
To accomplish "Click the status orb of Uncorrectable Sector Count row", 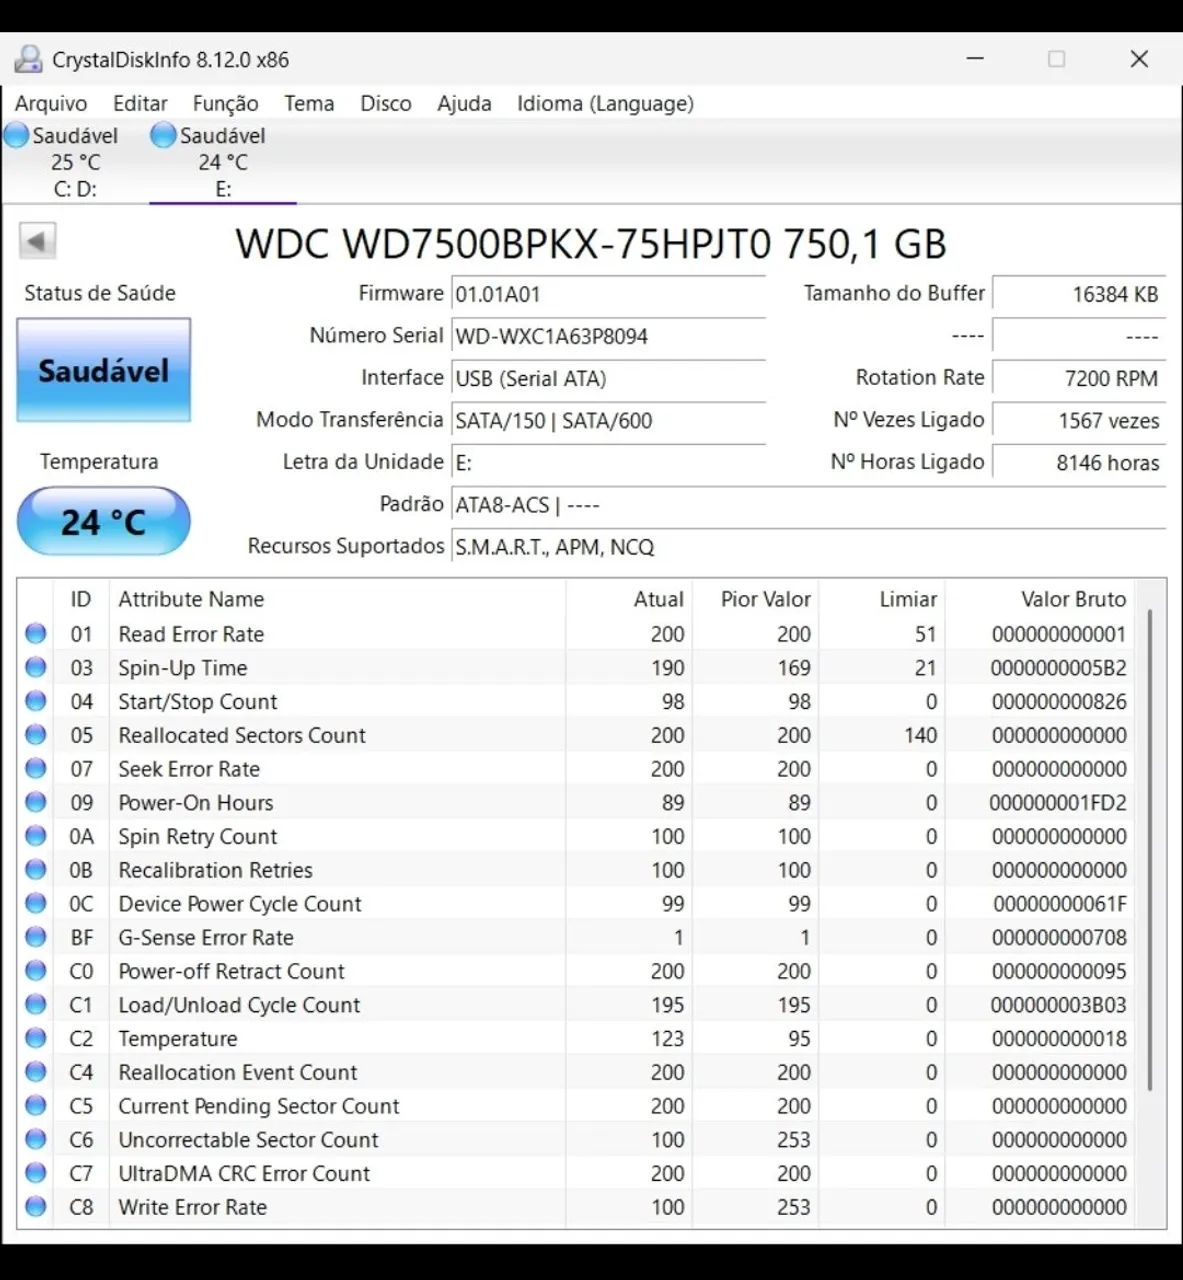I will point(36,1139).
